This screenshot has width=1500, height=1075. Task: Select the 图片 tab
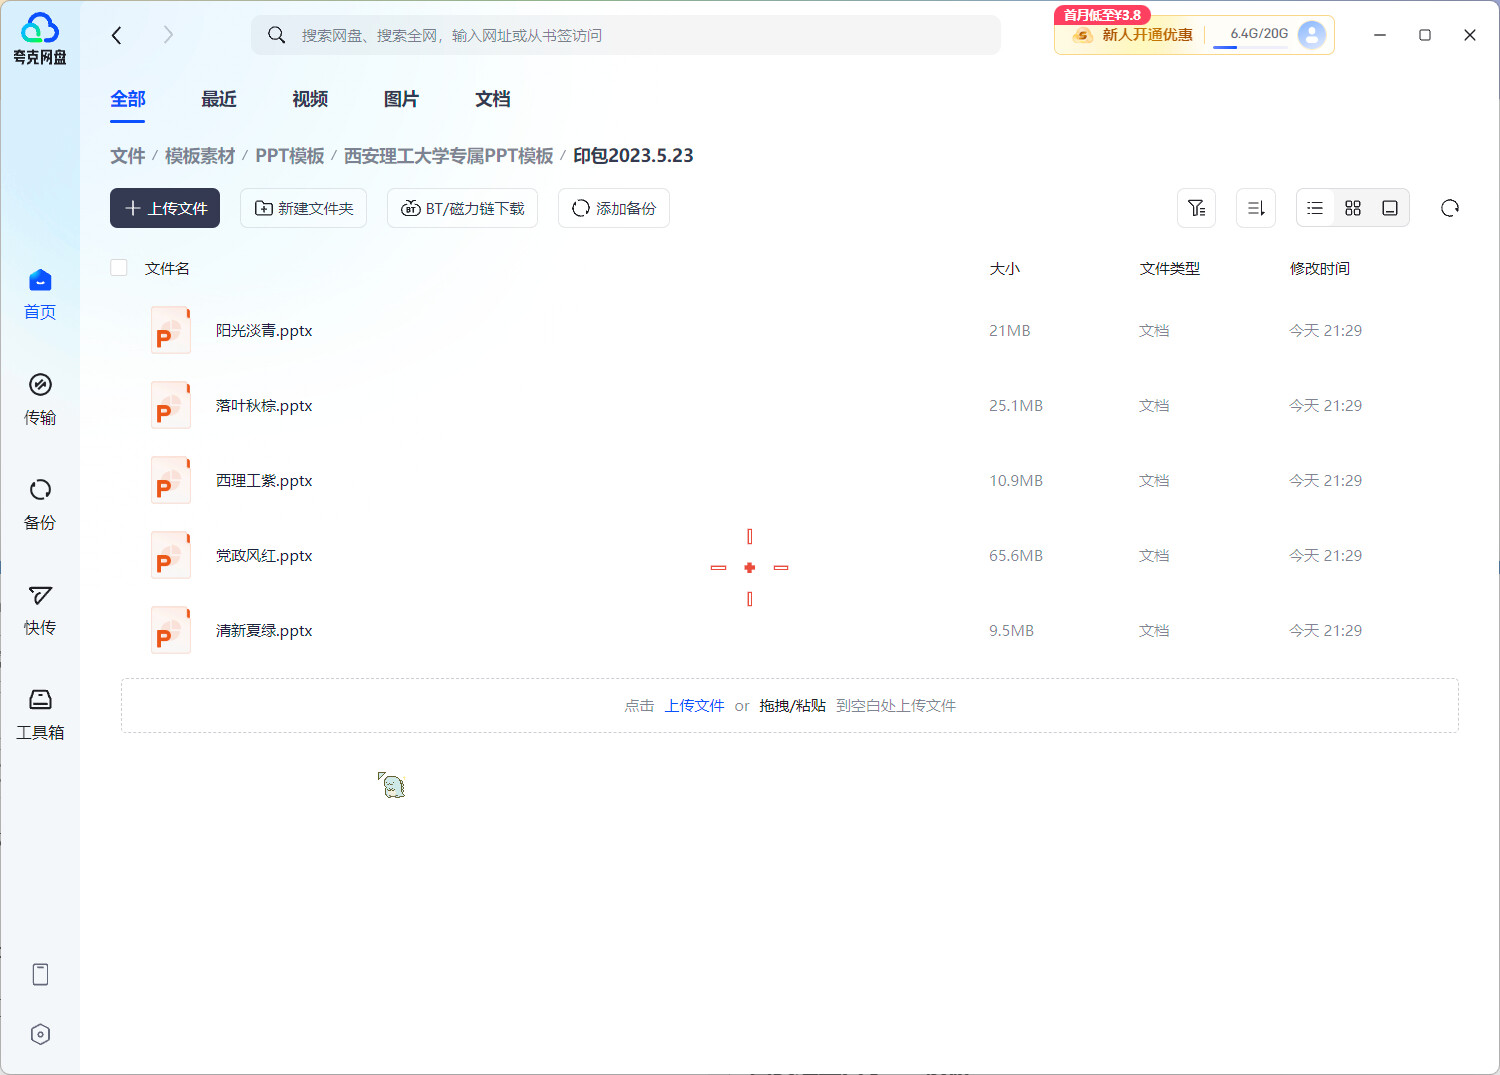tap(401, 99)
